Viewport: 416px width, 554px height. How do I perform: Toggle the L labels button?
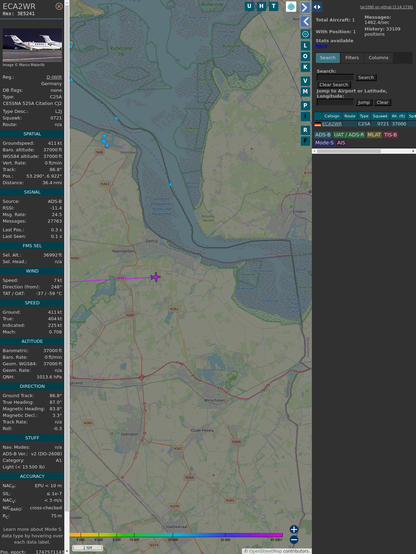tap(305, 46)
